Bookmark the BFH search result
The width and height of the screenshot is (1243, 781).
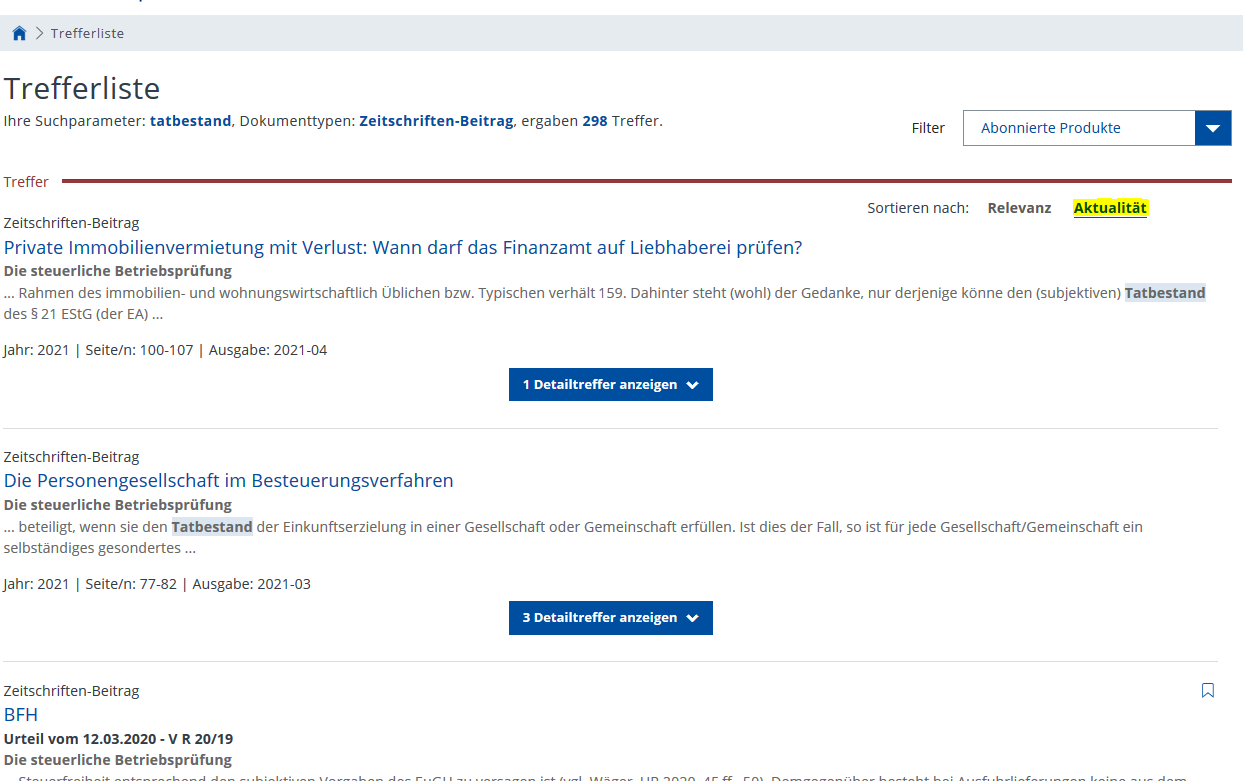coord(1207,690)
